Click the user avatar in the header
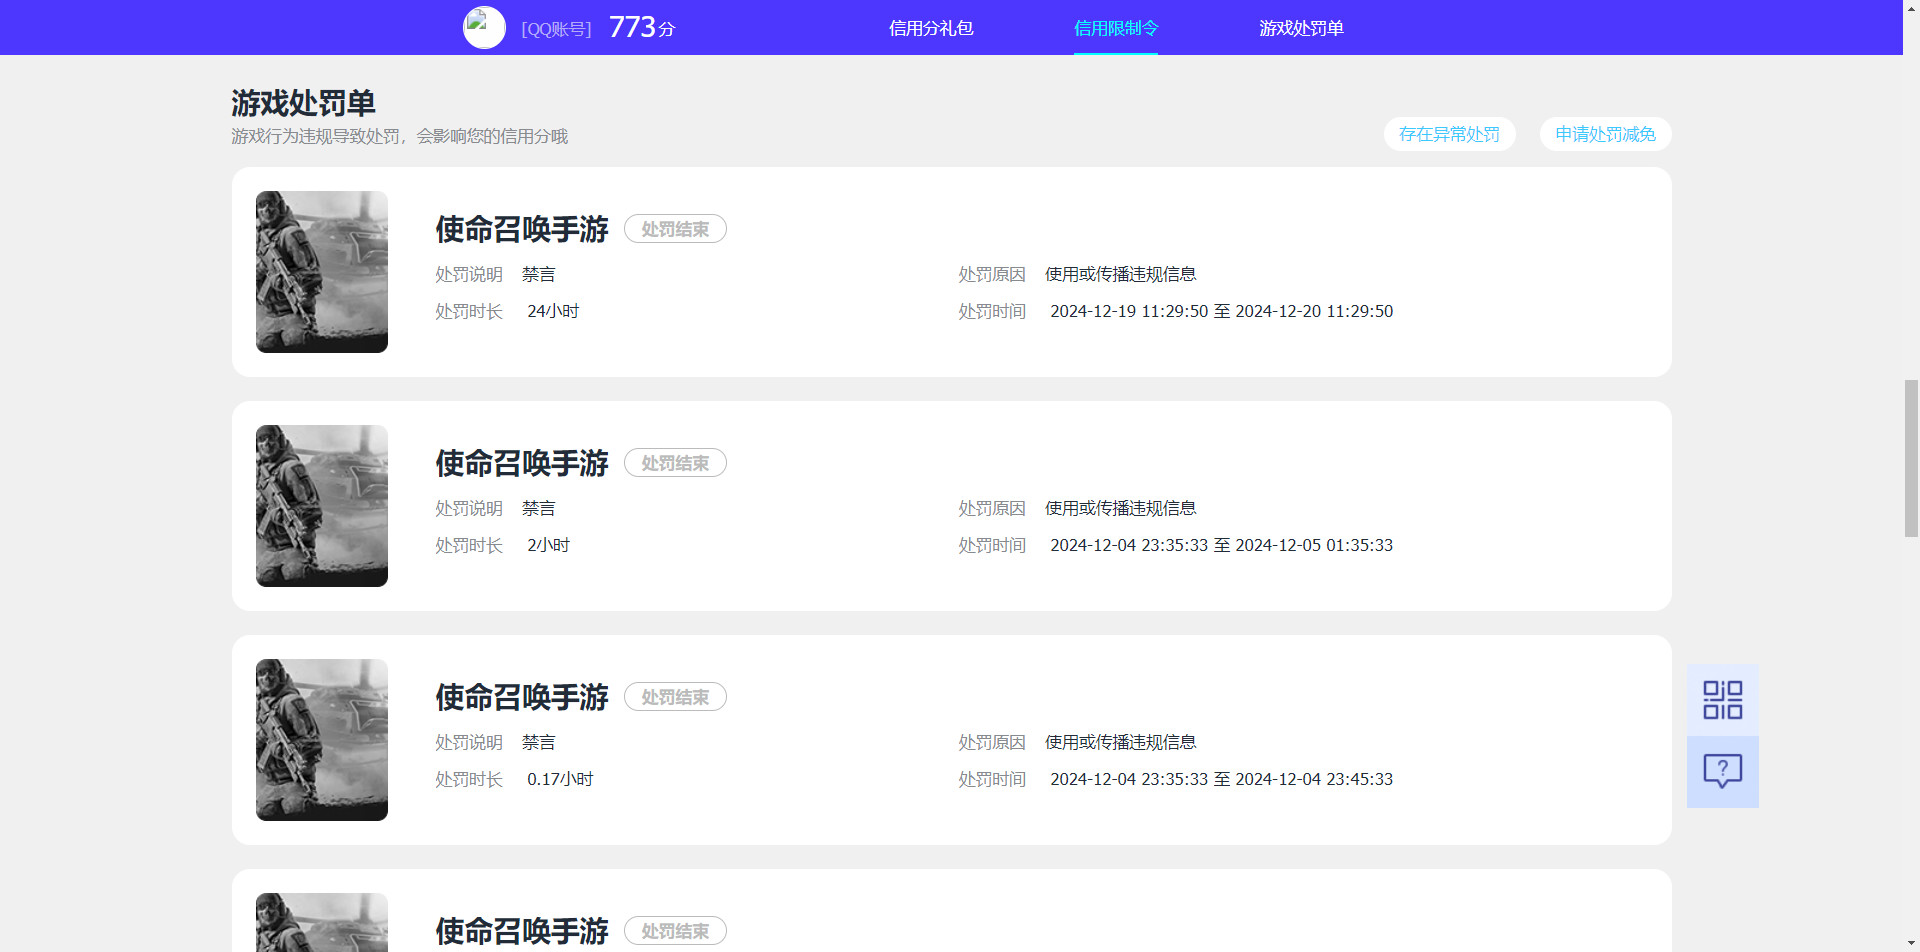1920x952 pixels. (x=484, y=27)
